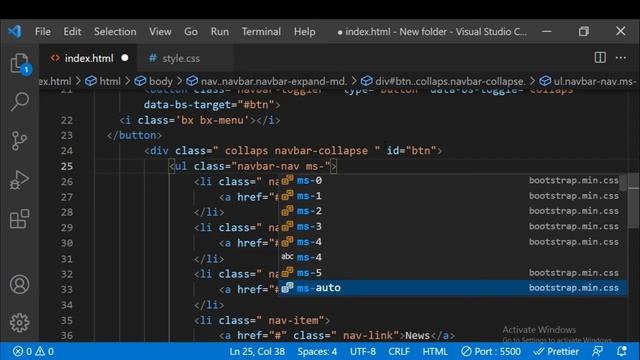Change the UTF-8 file encoding
Viewport: 640px width, 360px height.
[x=363, y=351]
